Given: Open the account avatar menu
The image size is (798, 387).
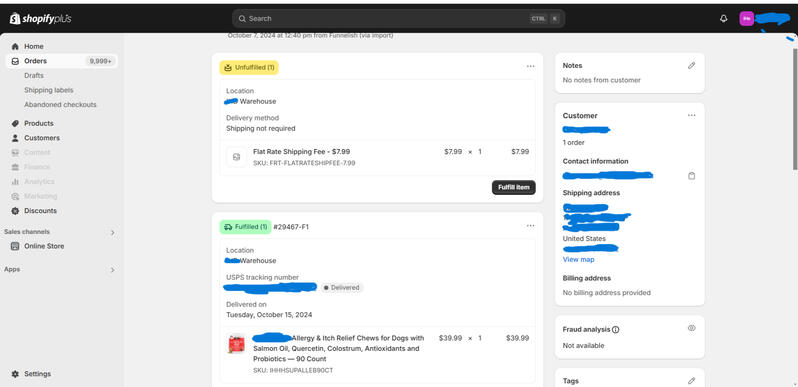Looking at the screenshot, I should [747, 19].
